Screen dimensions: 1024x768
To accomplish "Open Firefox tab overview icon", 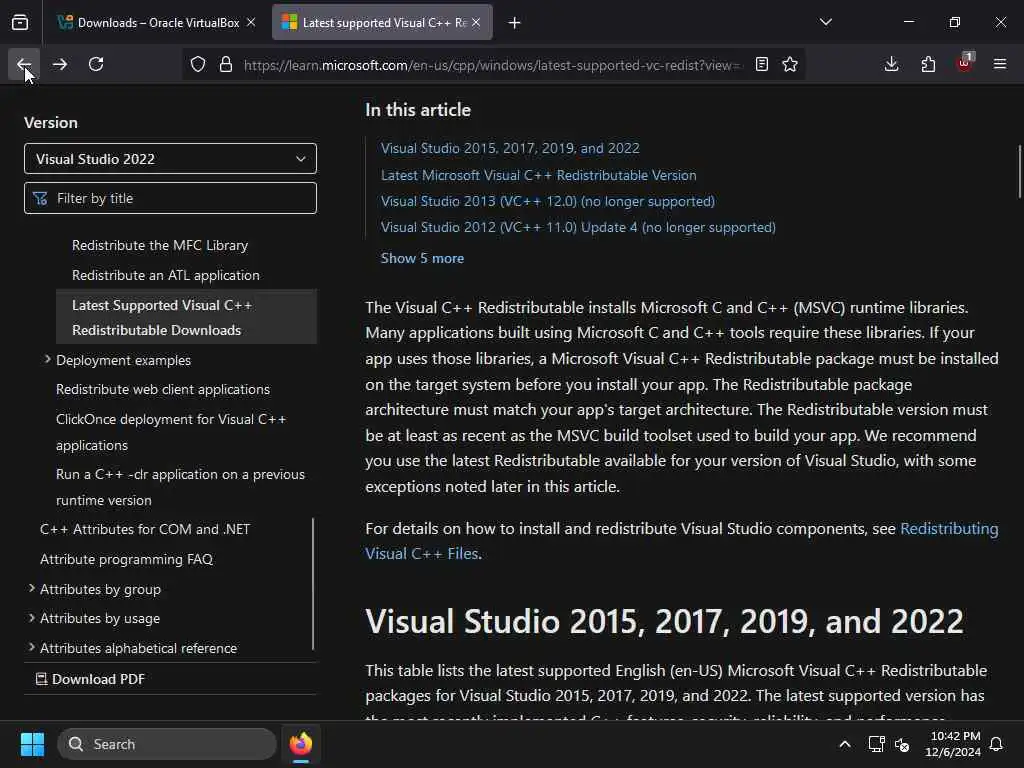I will pos(20,22).
